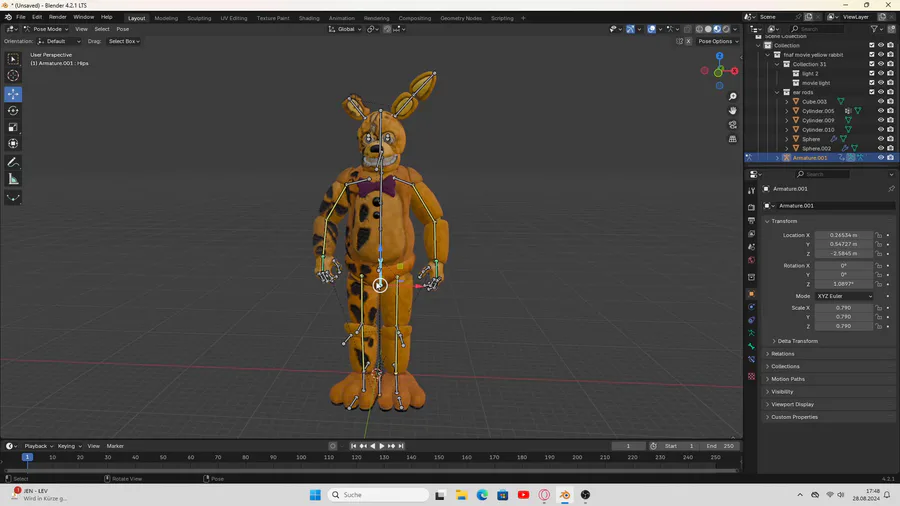The width and height of the screenshot is (900, 506).
Task: Toggle camera view icon in viewport
Action: click(x=732, y=124)
